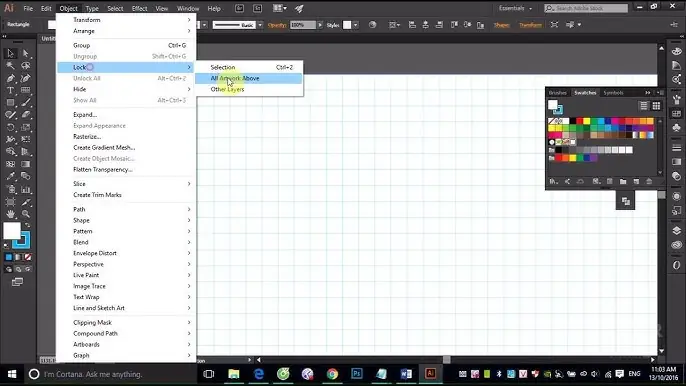Switch swatches to thumbnail grid view
This screenshot has height=386, width=686.
(x=656, y=105)
